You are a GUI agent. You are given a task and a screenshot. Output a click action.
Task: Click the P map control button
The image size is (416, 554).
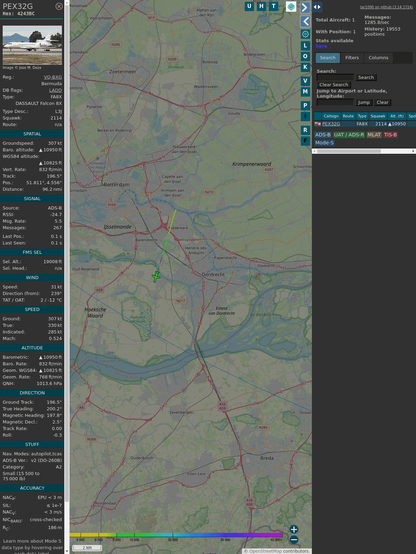pyautogui.click(x=305, y=105)
